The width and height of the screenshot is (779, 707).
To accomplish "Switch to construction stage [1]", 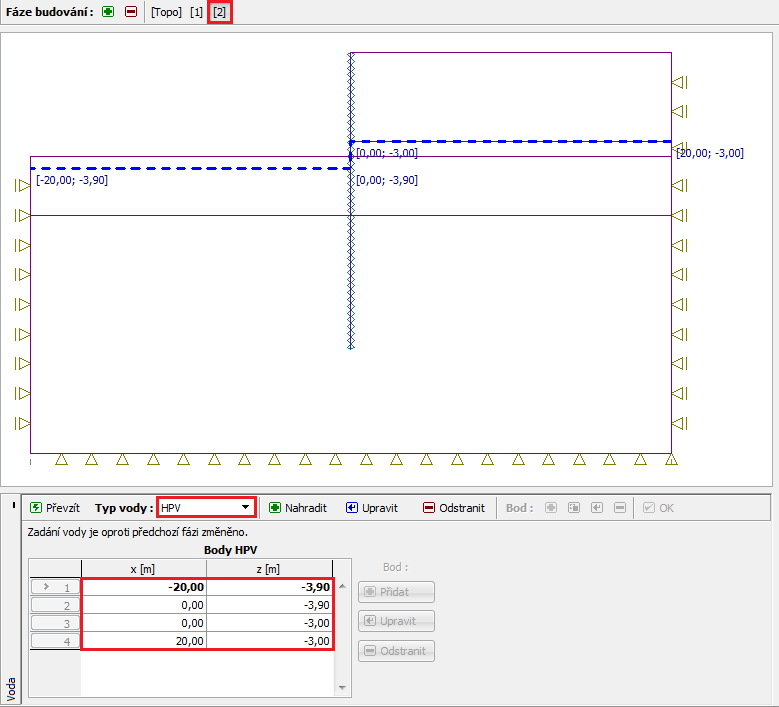I will click(x=196, y=12).
